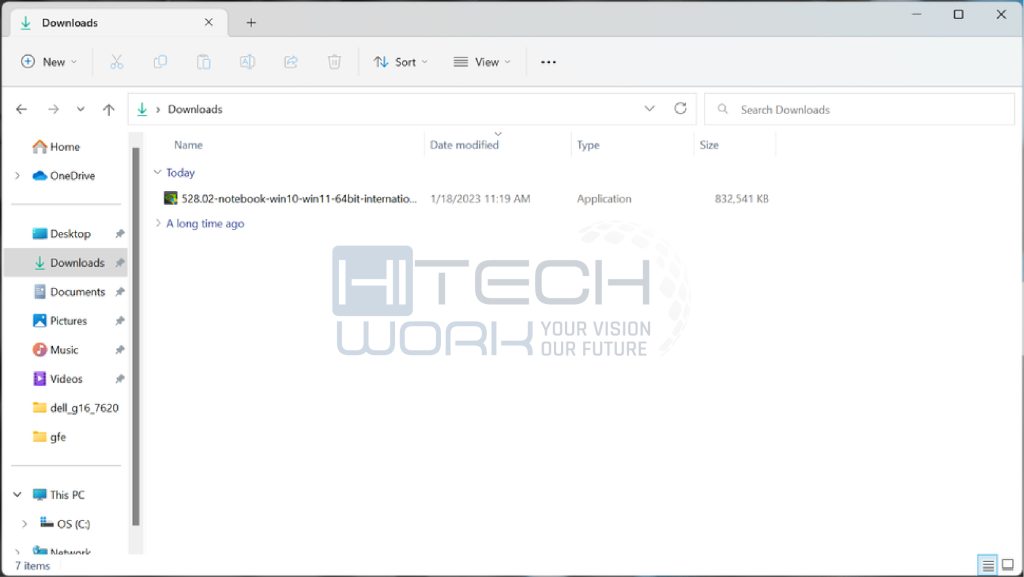Sort by the Size column header
This screenshot has width=1024, height=577.
click(x=709, y=145)
